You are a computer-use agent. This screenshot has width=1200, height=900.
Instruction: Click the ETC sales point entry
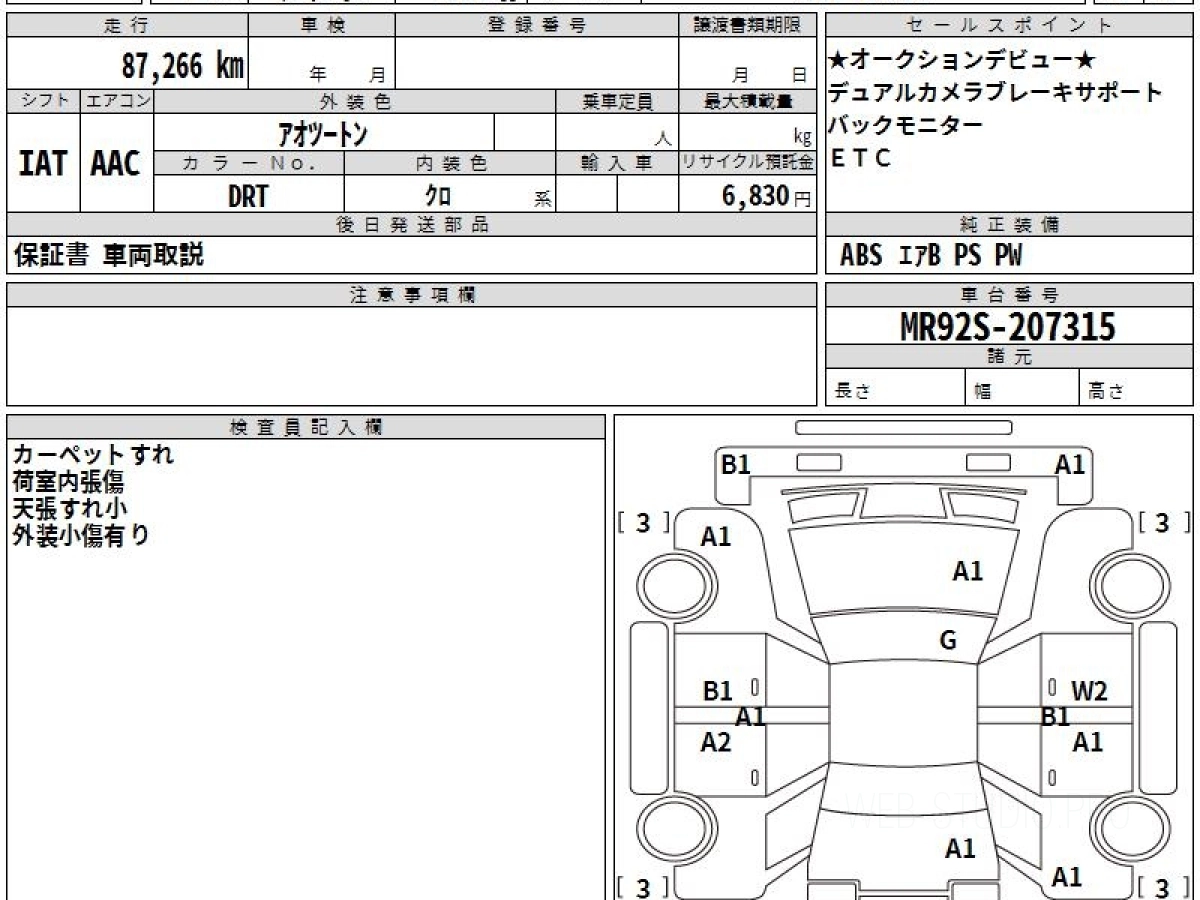tap(861, 158)
